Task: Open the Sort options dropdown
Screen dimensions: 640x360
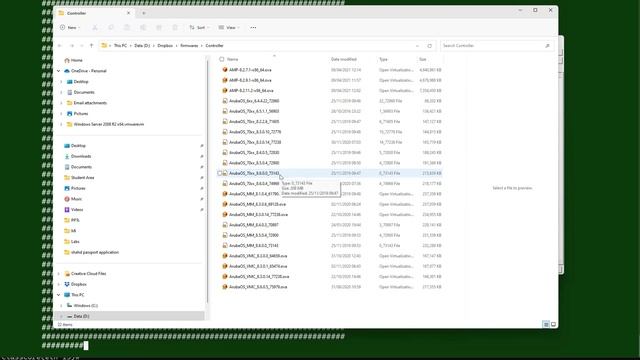Action: click(199, 27)
